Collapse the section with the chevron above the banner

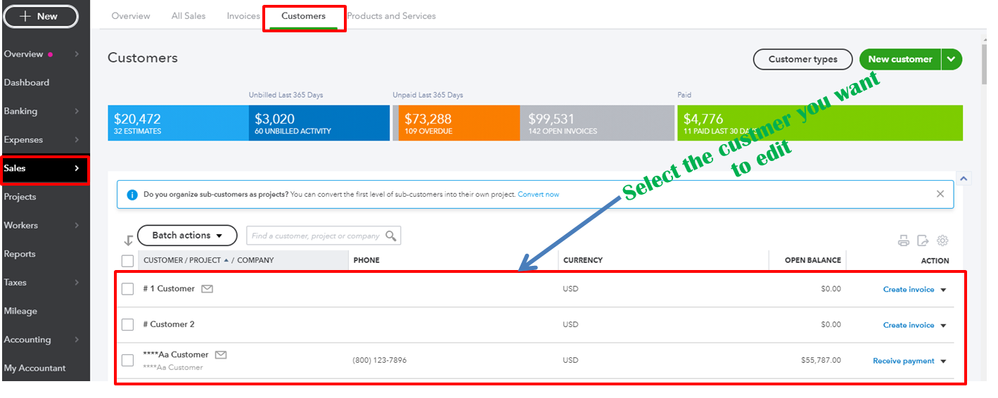pyautogui.click(x=964, y=179)
